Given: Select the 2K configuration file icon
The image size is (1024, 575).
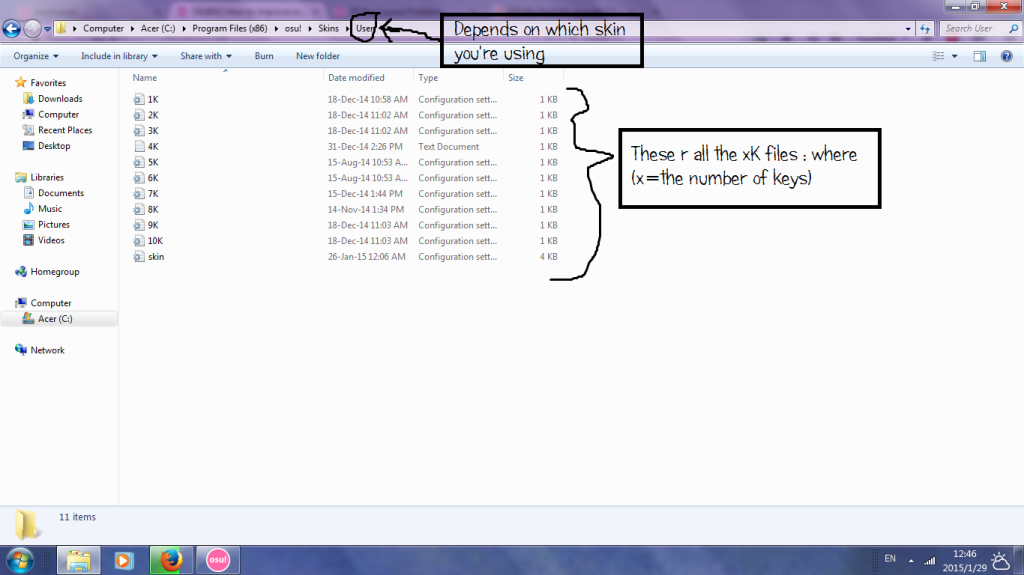Looking at the screenshot, I should 139,115.
